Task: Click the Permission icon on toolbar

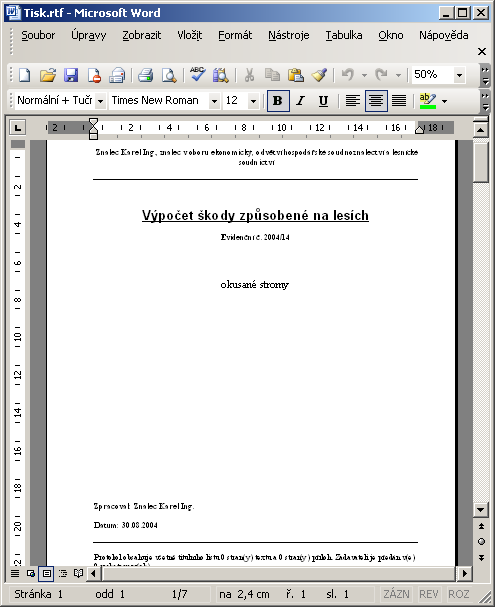Action: coord(94,75)
